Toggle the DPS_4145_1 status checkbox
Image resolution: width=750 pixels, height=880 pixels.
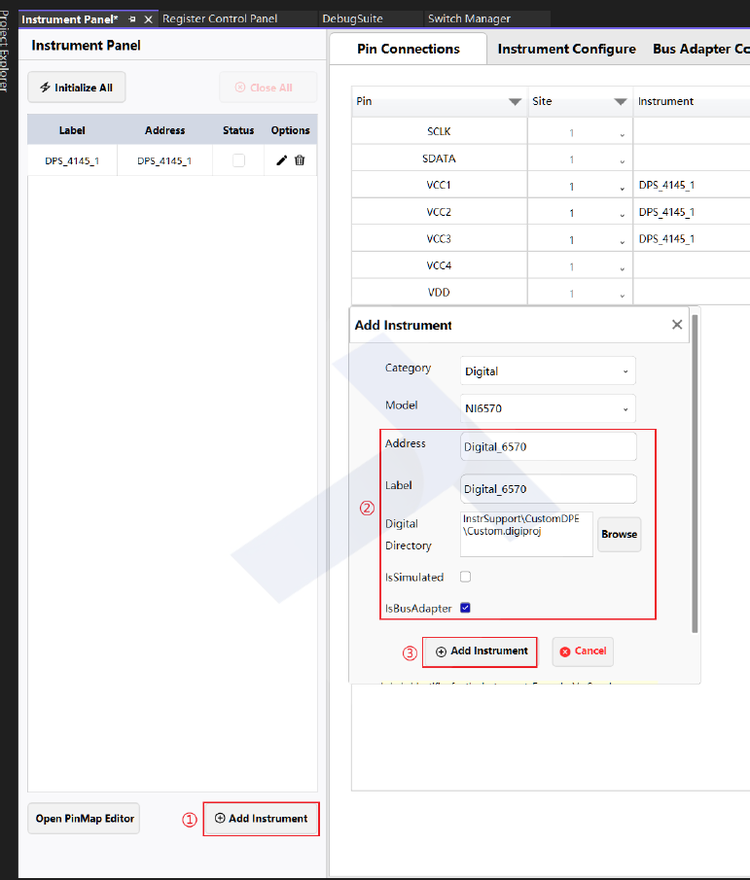[238, 160]
